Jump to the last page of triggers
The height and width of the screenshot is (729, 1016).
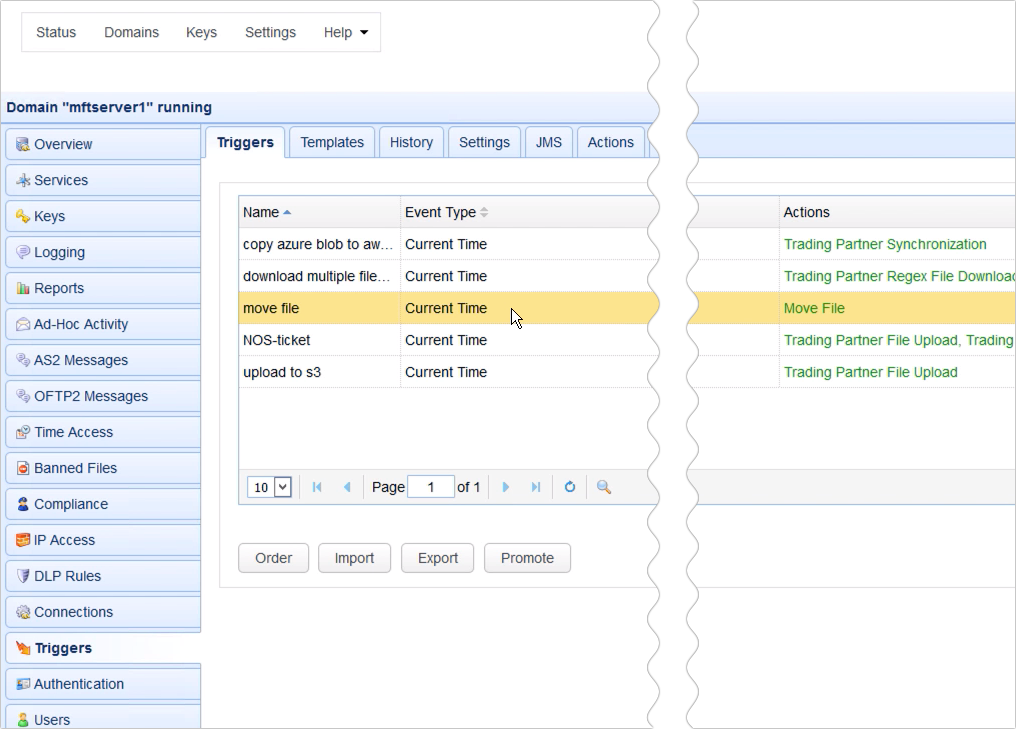536,487
